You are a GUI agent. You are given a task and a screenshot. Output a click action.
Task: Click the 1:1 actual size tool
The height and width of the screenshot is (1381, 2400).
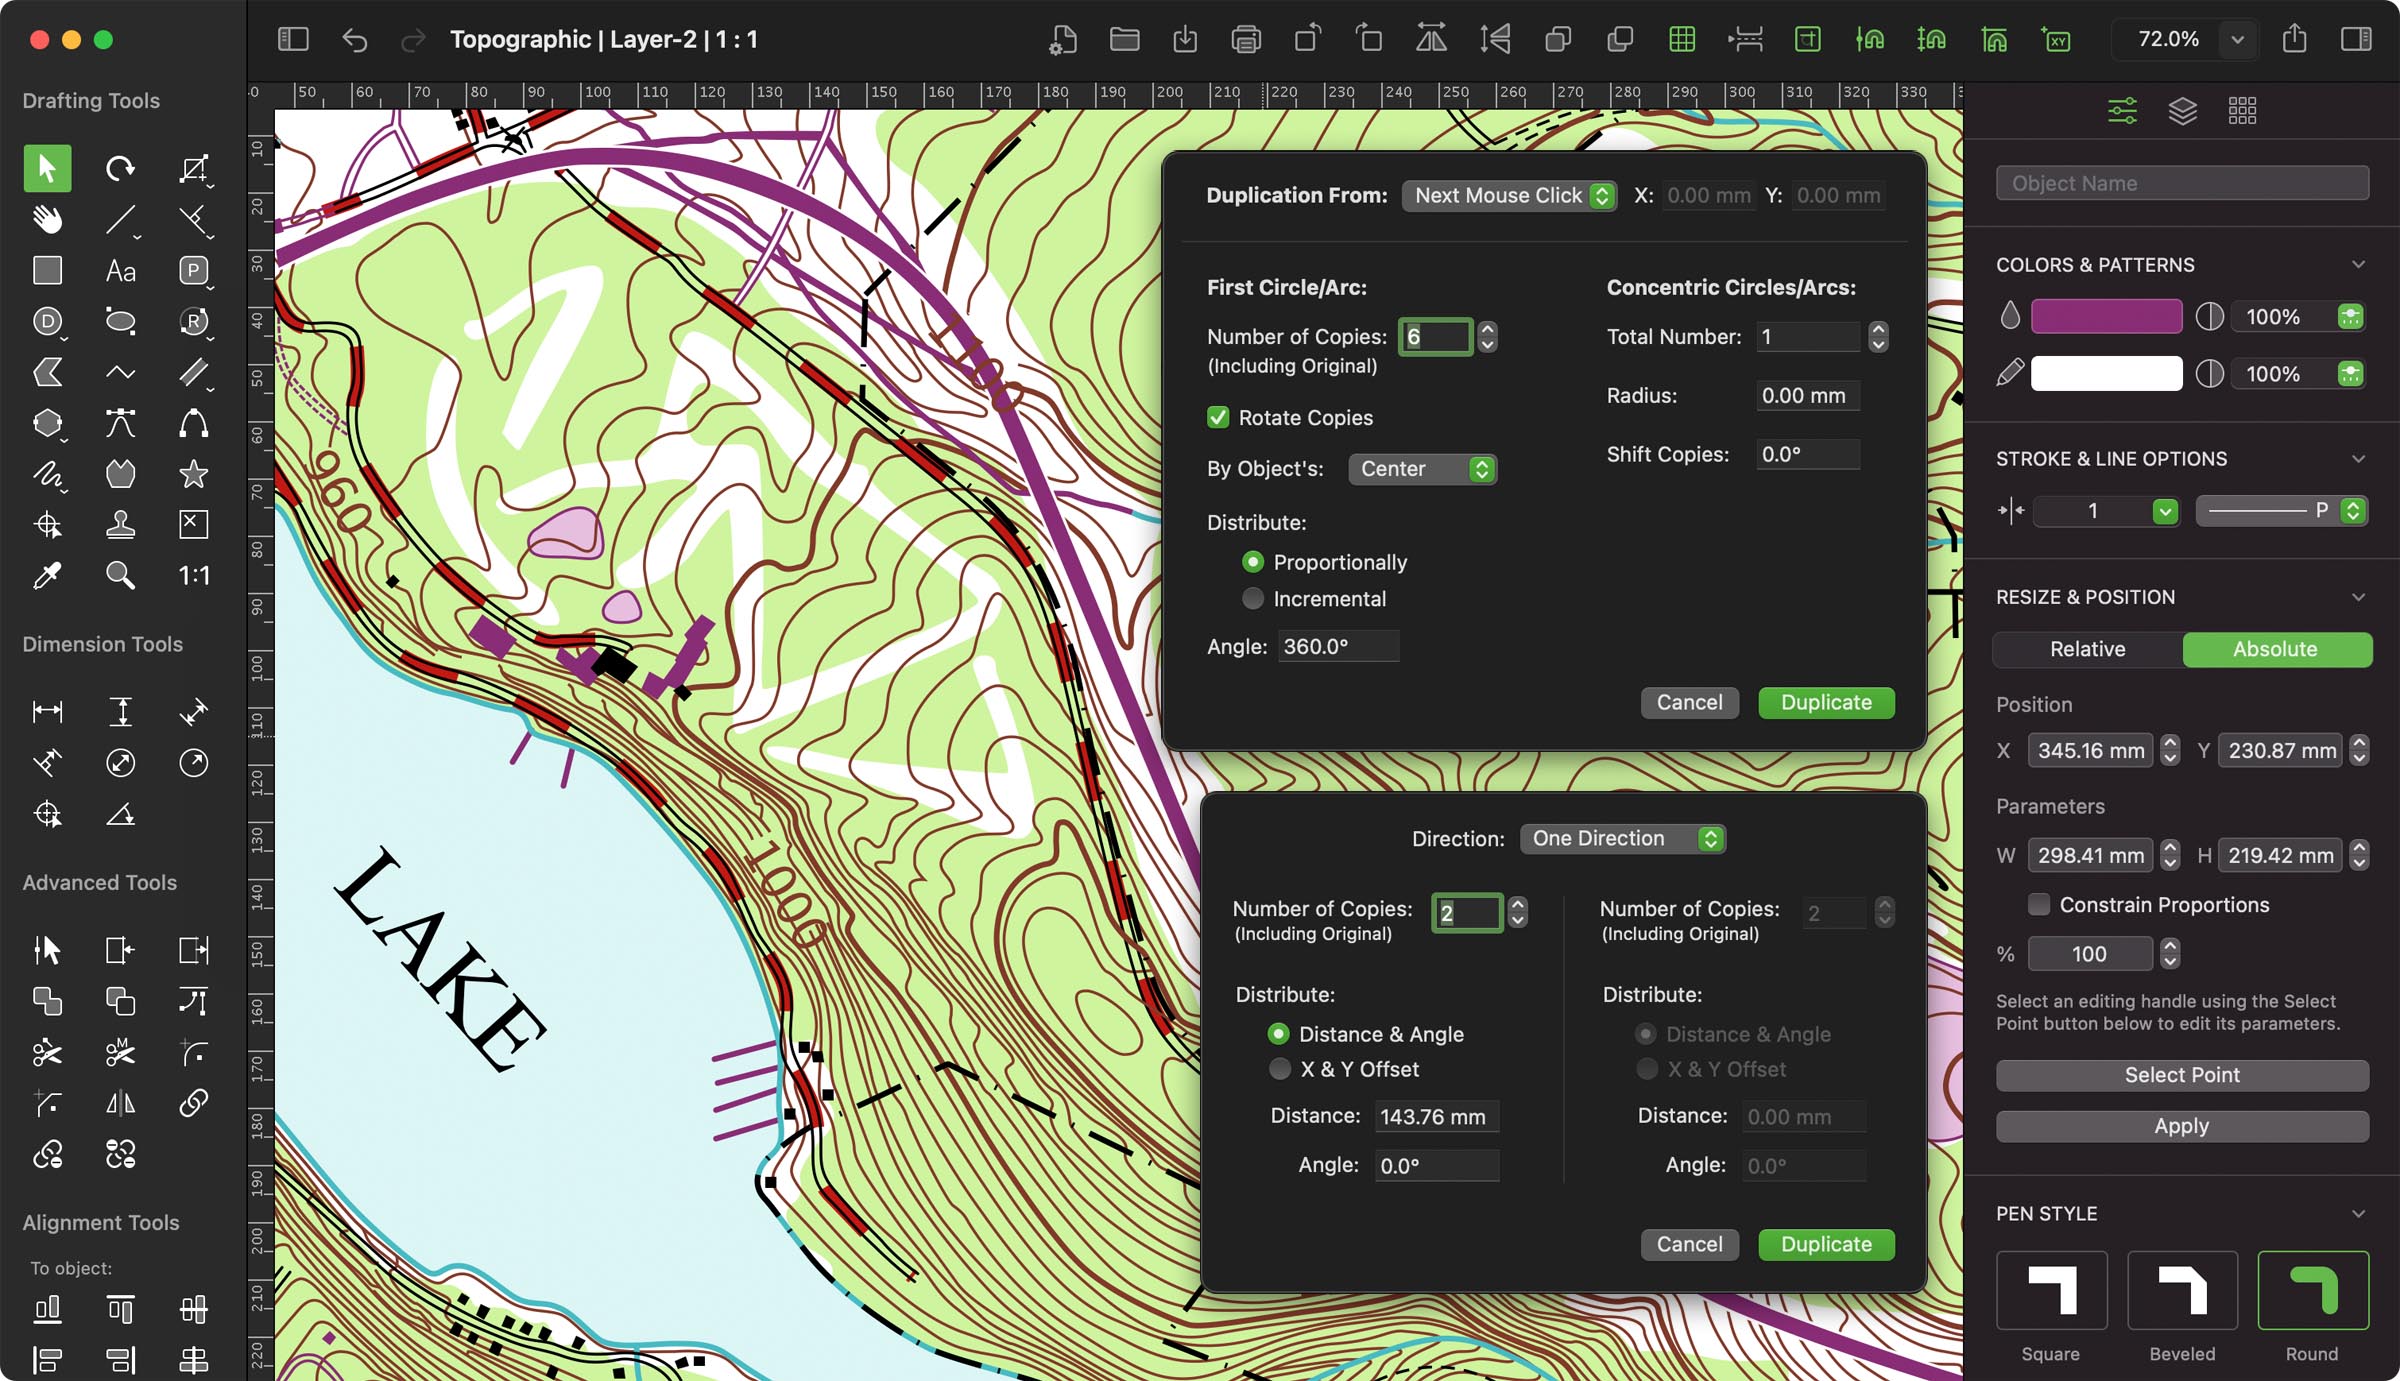[x=193, y=576]
